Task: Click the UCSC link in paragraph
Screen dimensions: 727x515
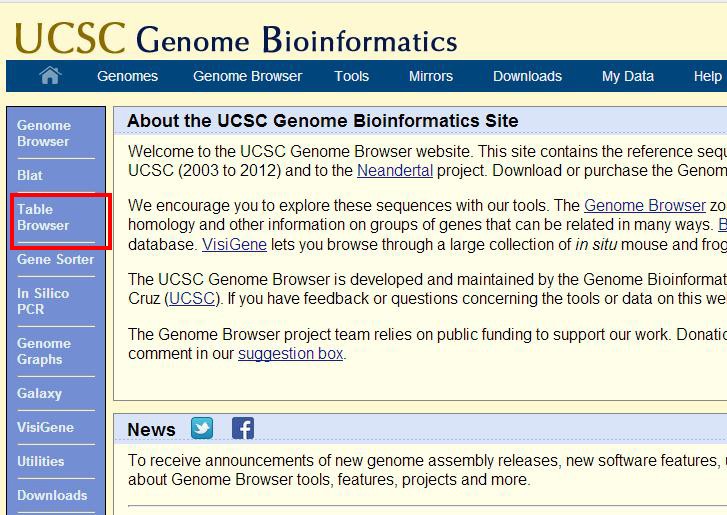Action: point(192,299)
